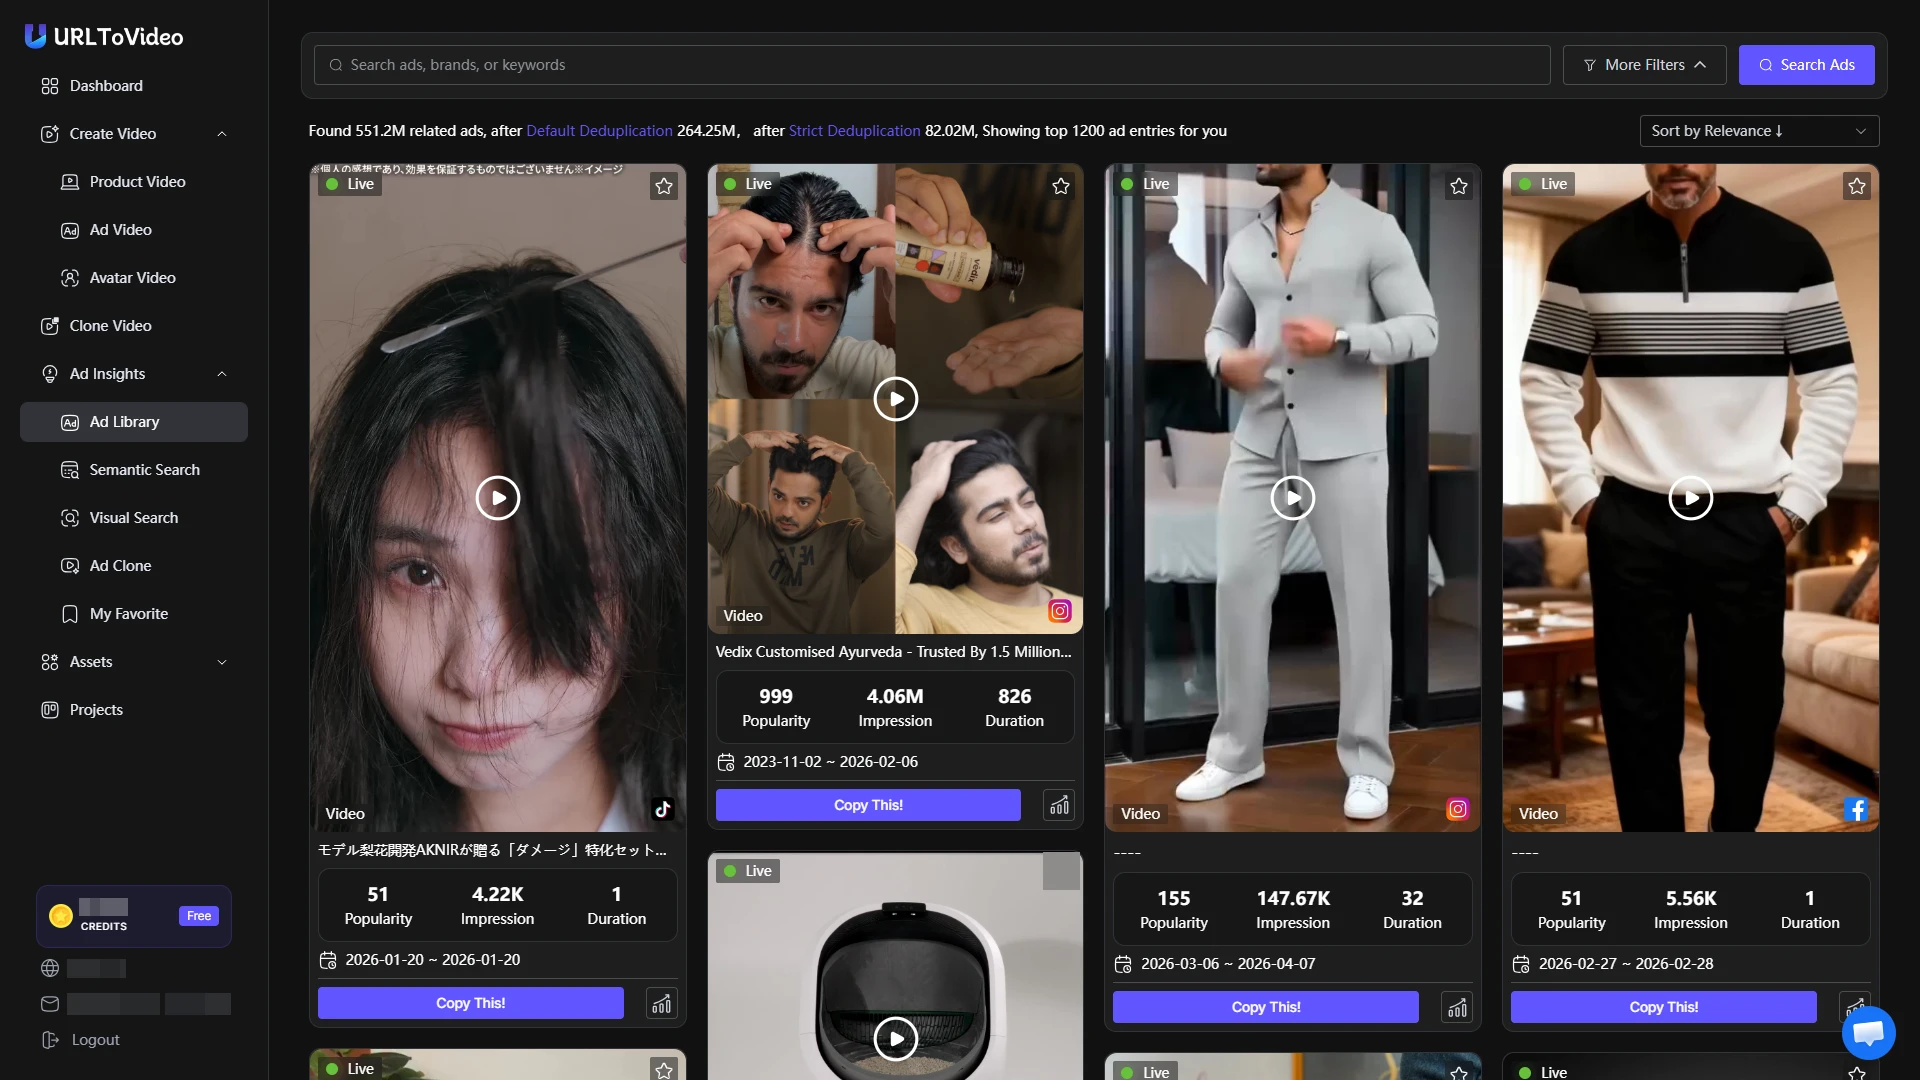The image size is (1920, 1080).
Task: Toggle favorite star on Japanese hair ad
Action: tap(664, 186)
